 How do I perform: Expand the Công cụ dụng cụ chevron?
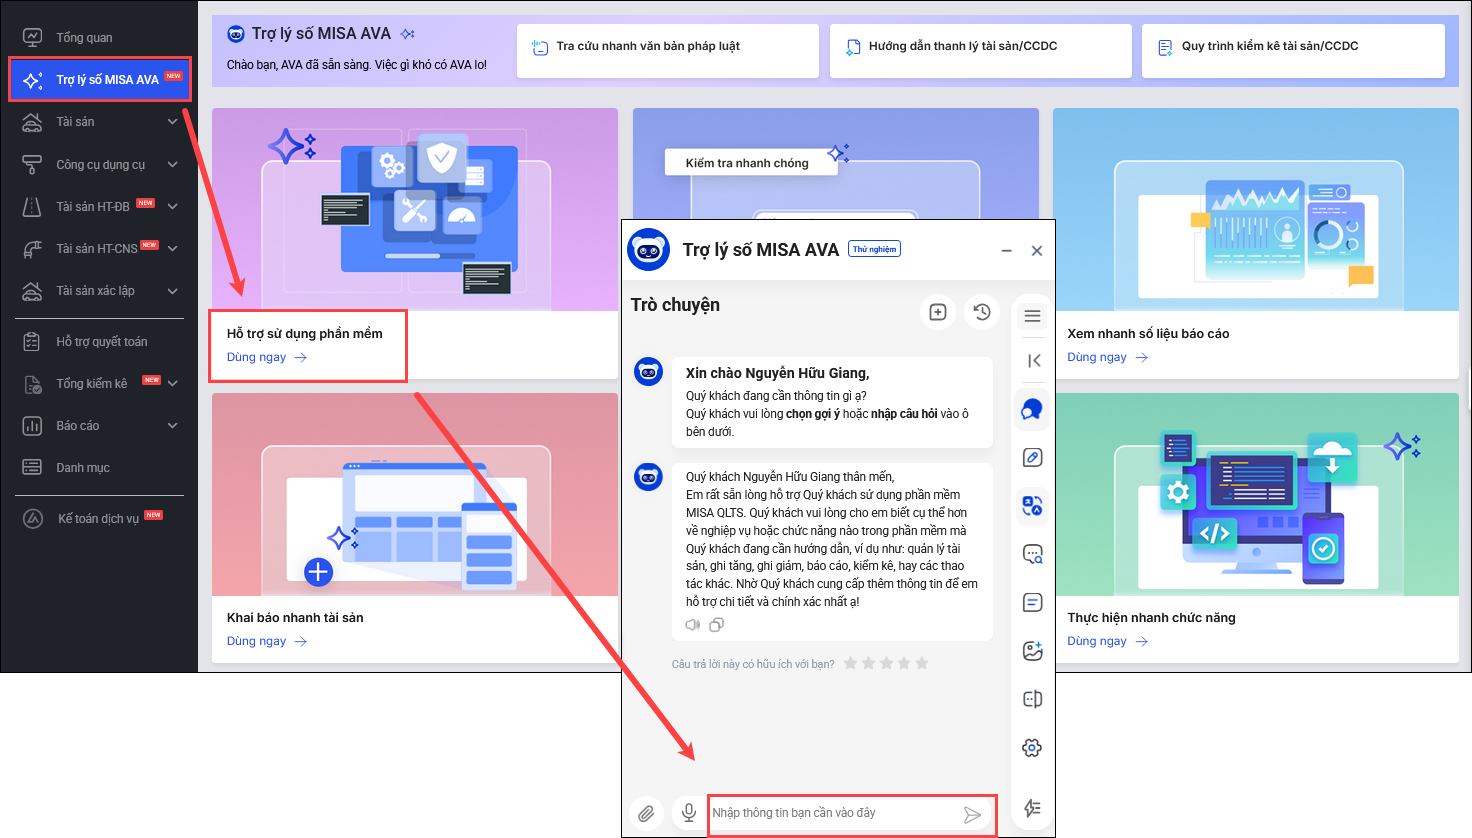[173, 164]
